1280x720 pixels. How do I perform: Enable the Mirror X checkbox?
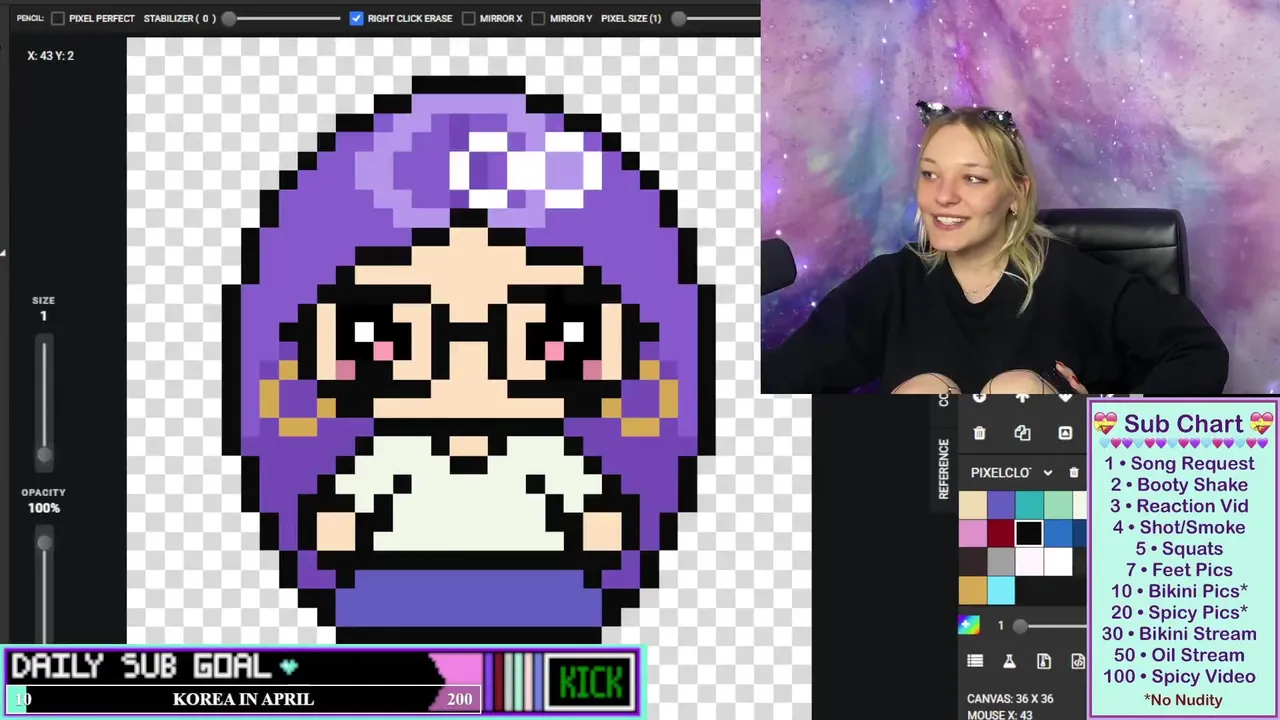(467, 18)
